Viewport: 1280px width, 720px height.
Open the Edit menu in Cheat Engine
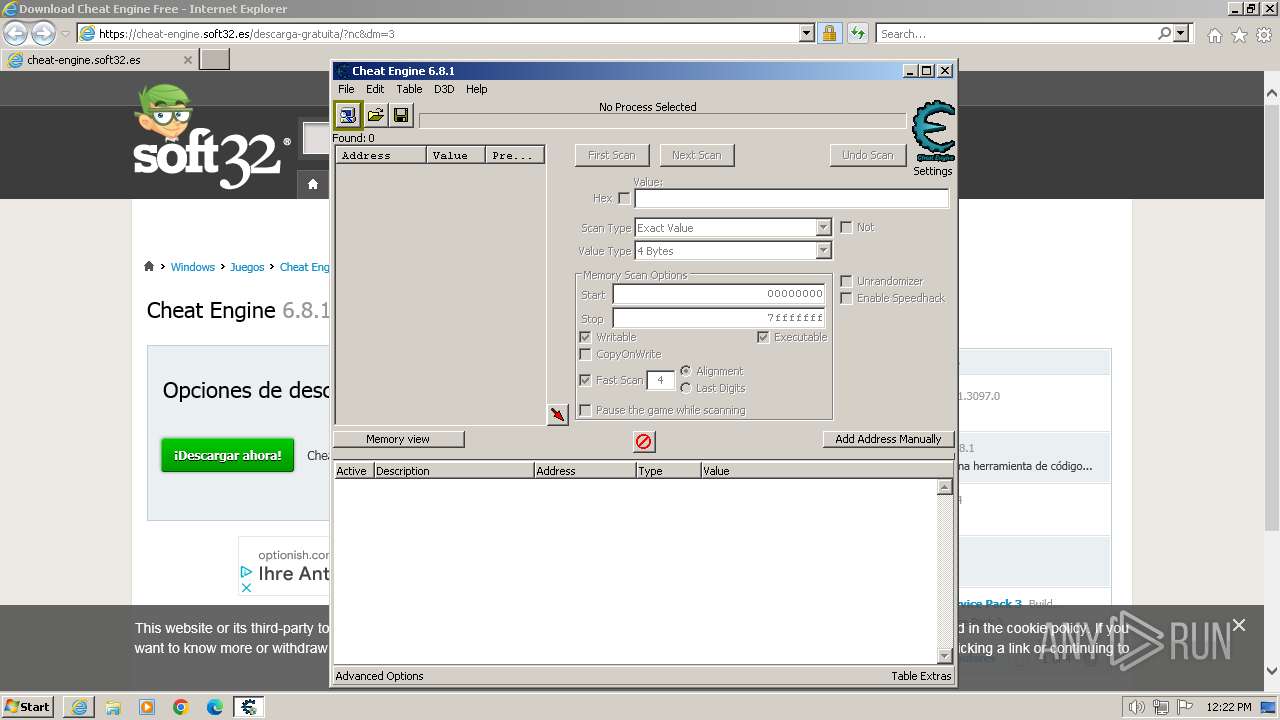[375, 89]
